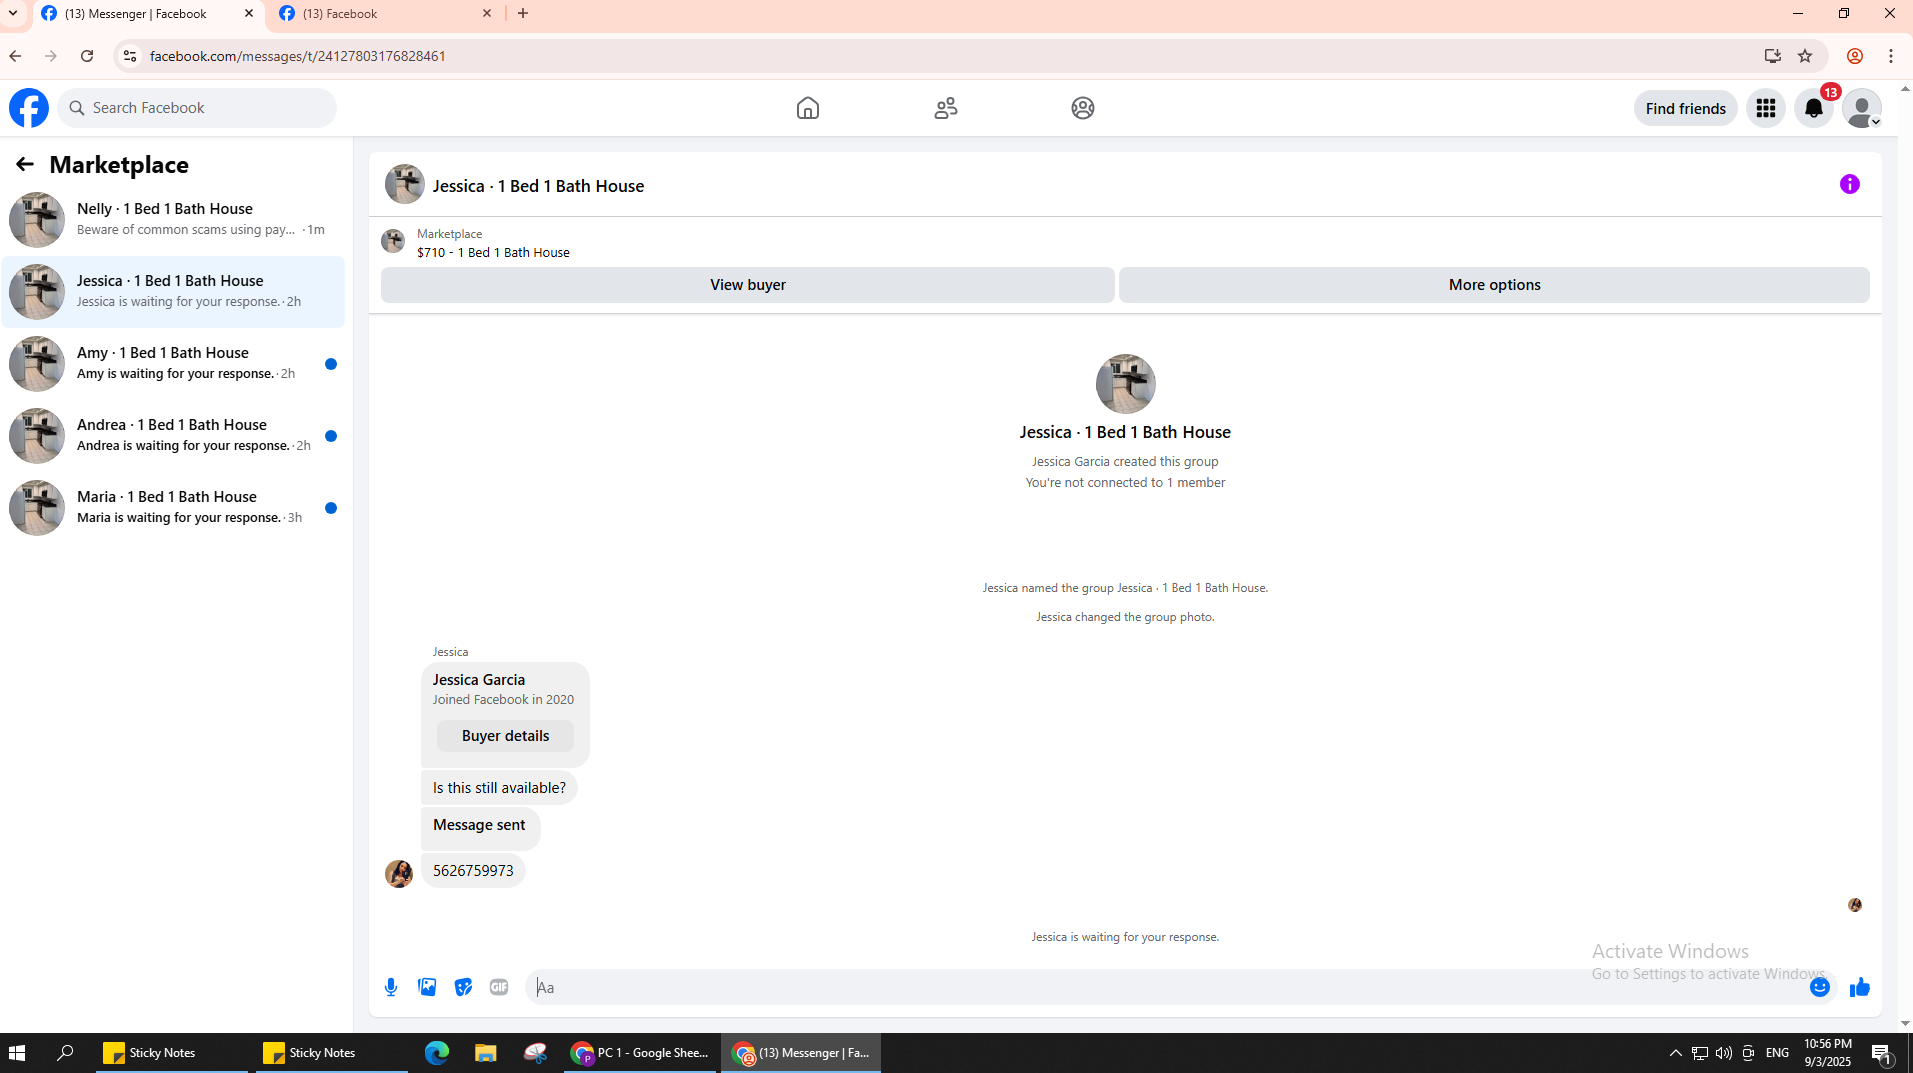Click View buyer button
The image size is (1913, 1073).
click(x=748, y=285)
